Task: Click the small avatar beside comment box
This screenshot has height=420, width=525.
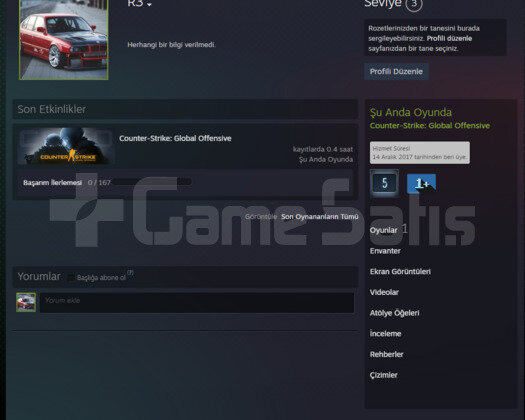Action: [x=26, y=302]
